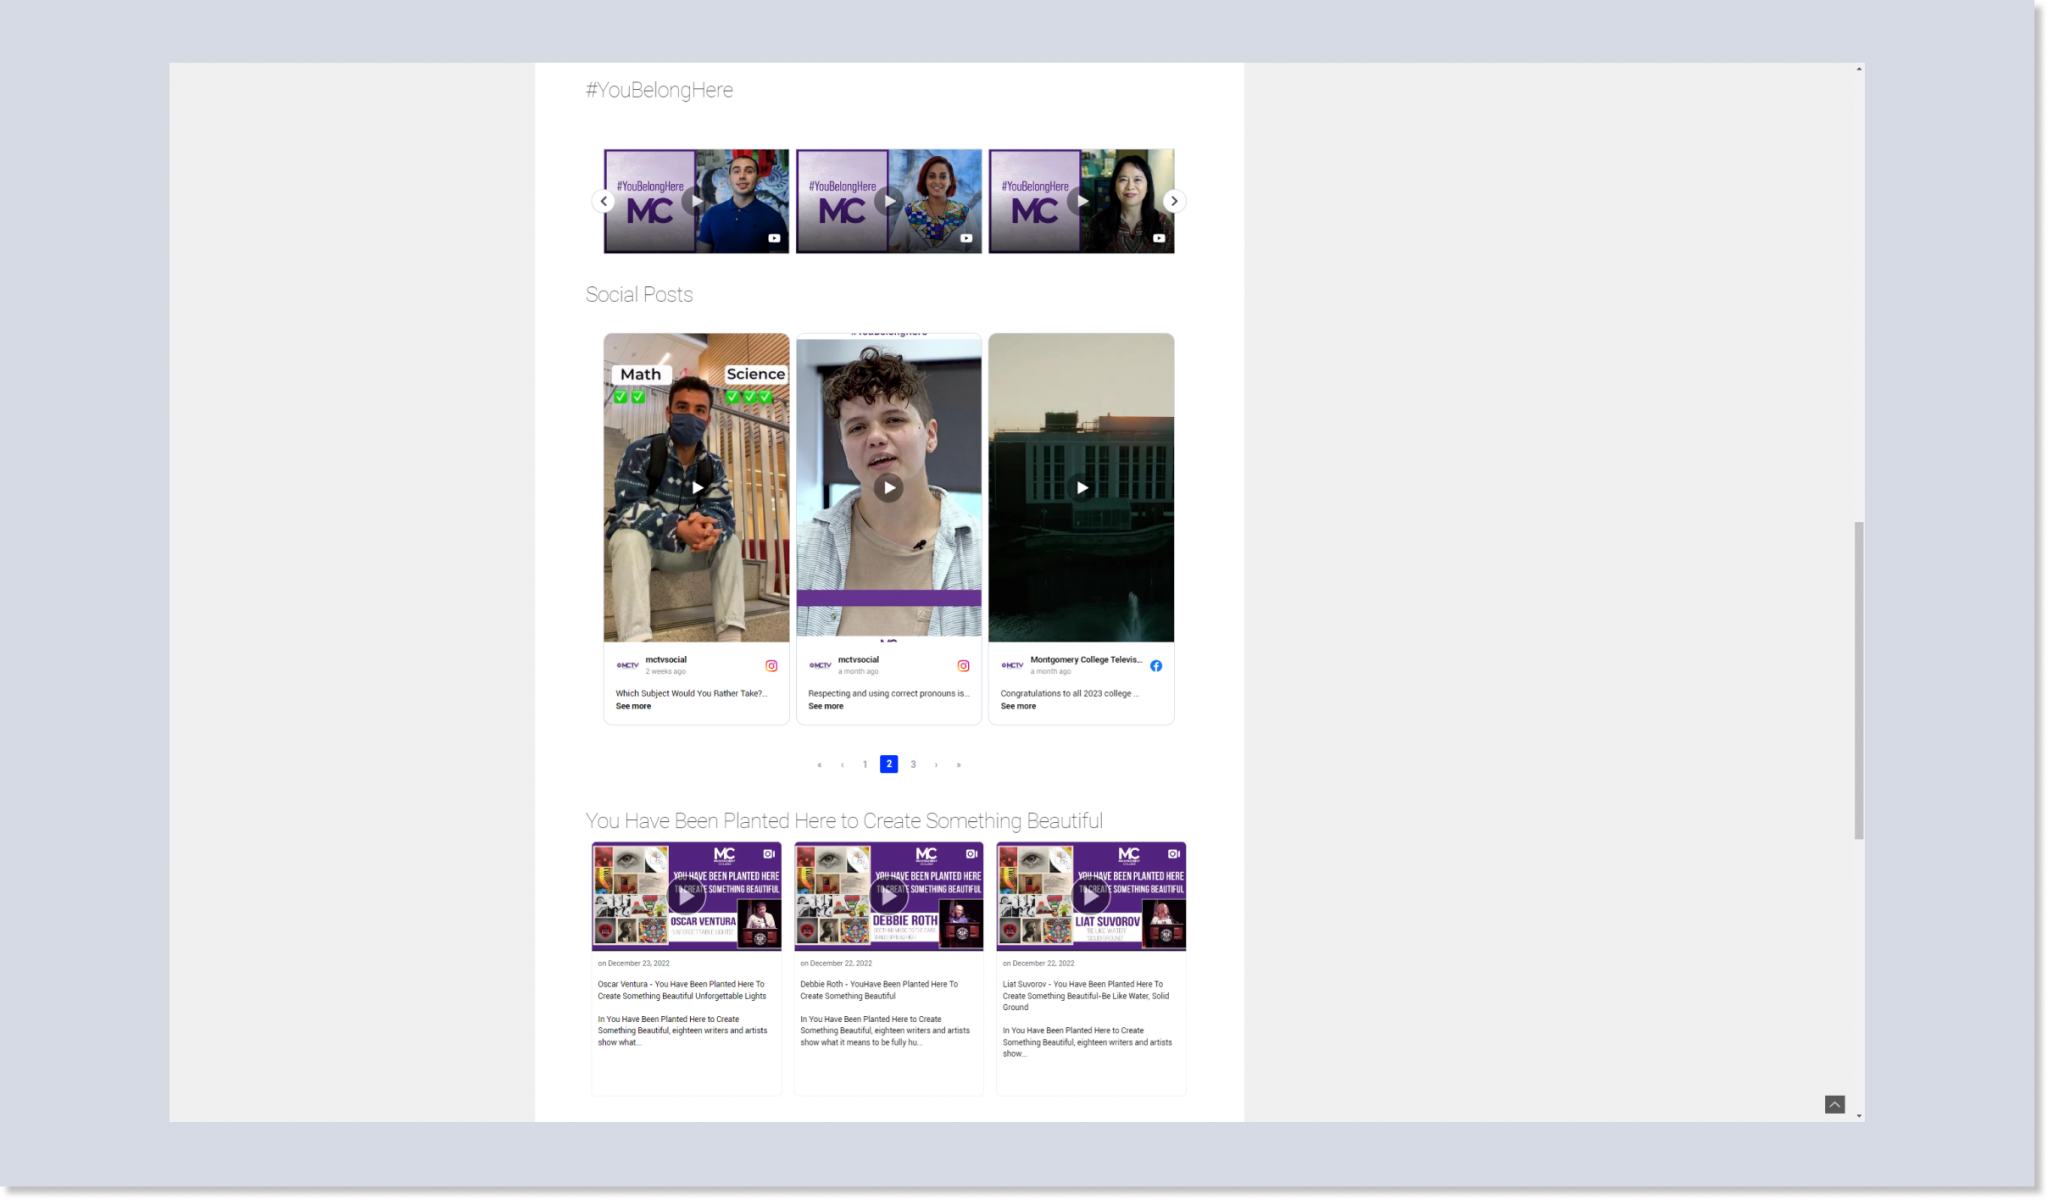
Task: Play the pronouns video in Social Posts
Action: coord(888,488)
